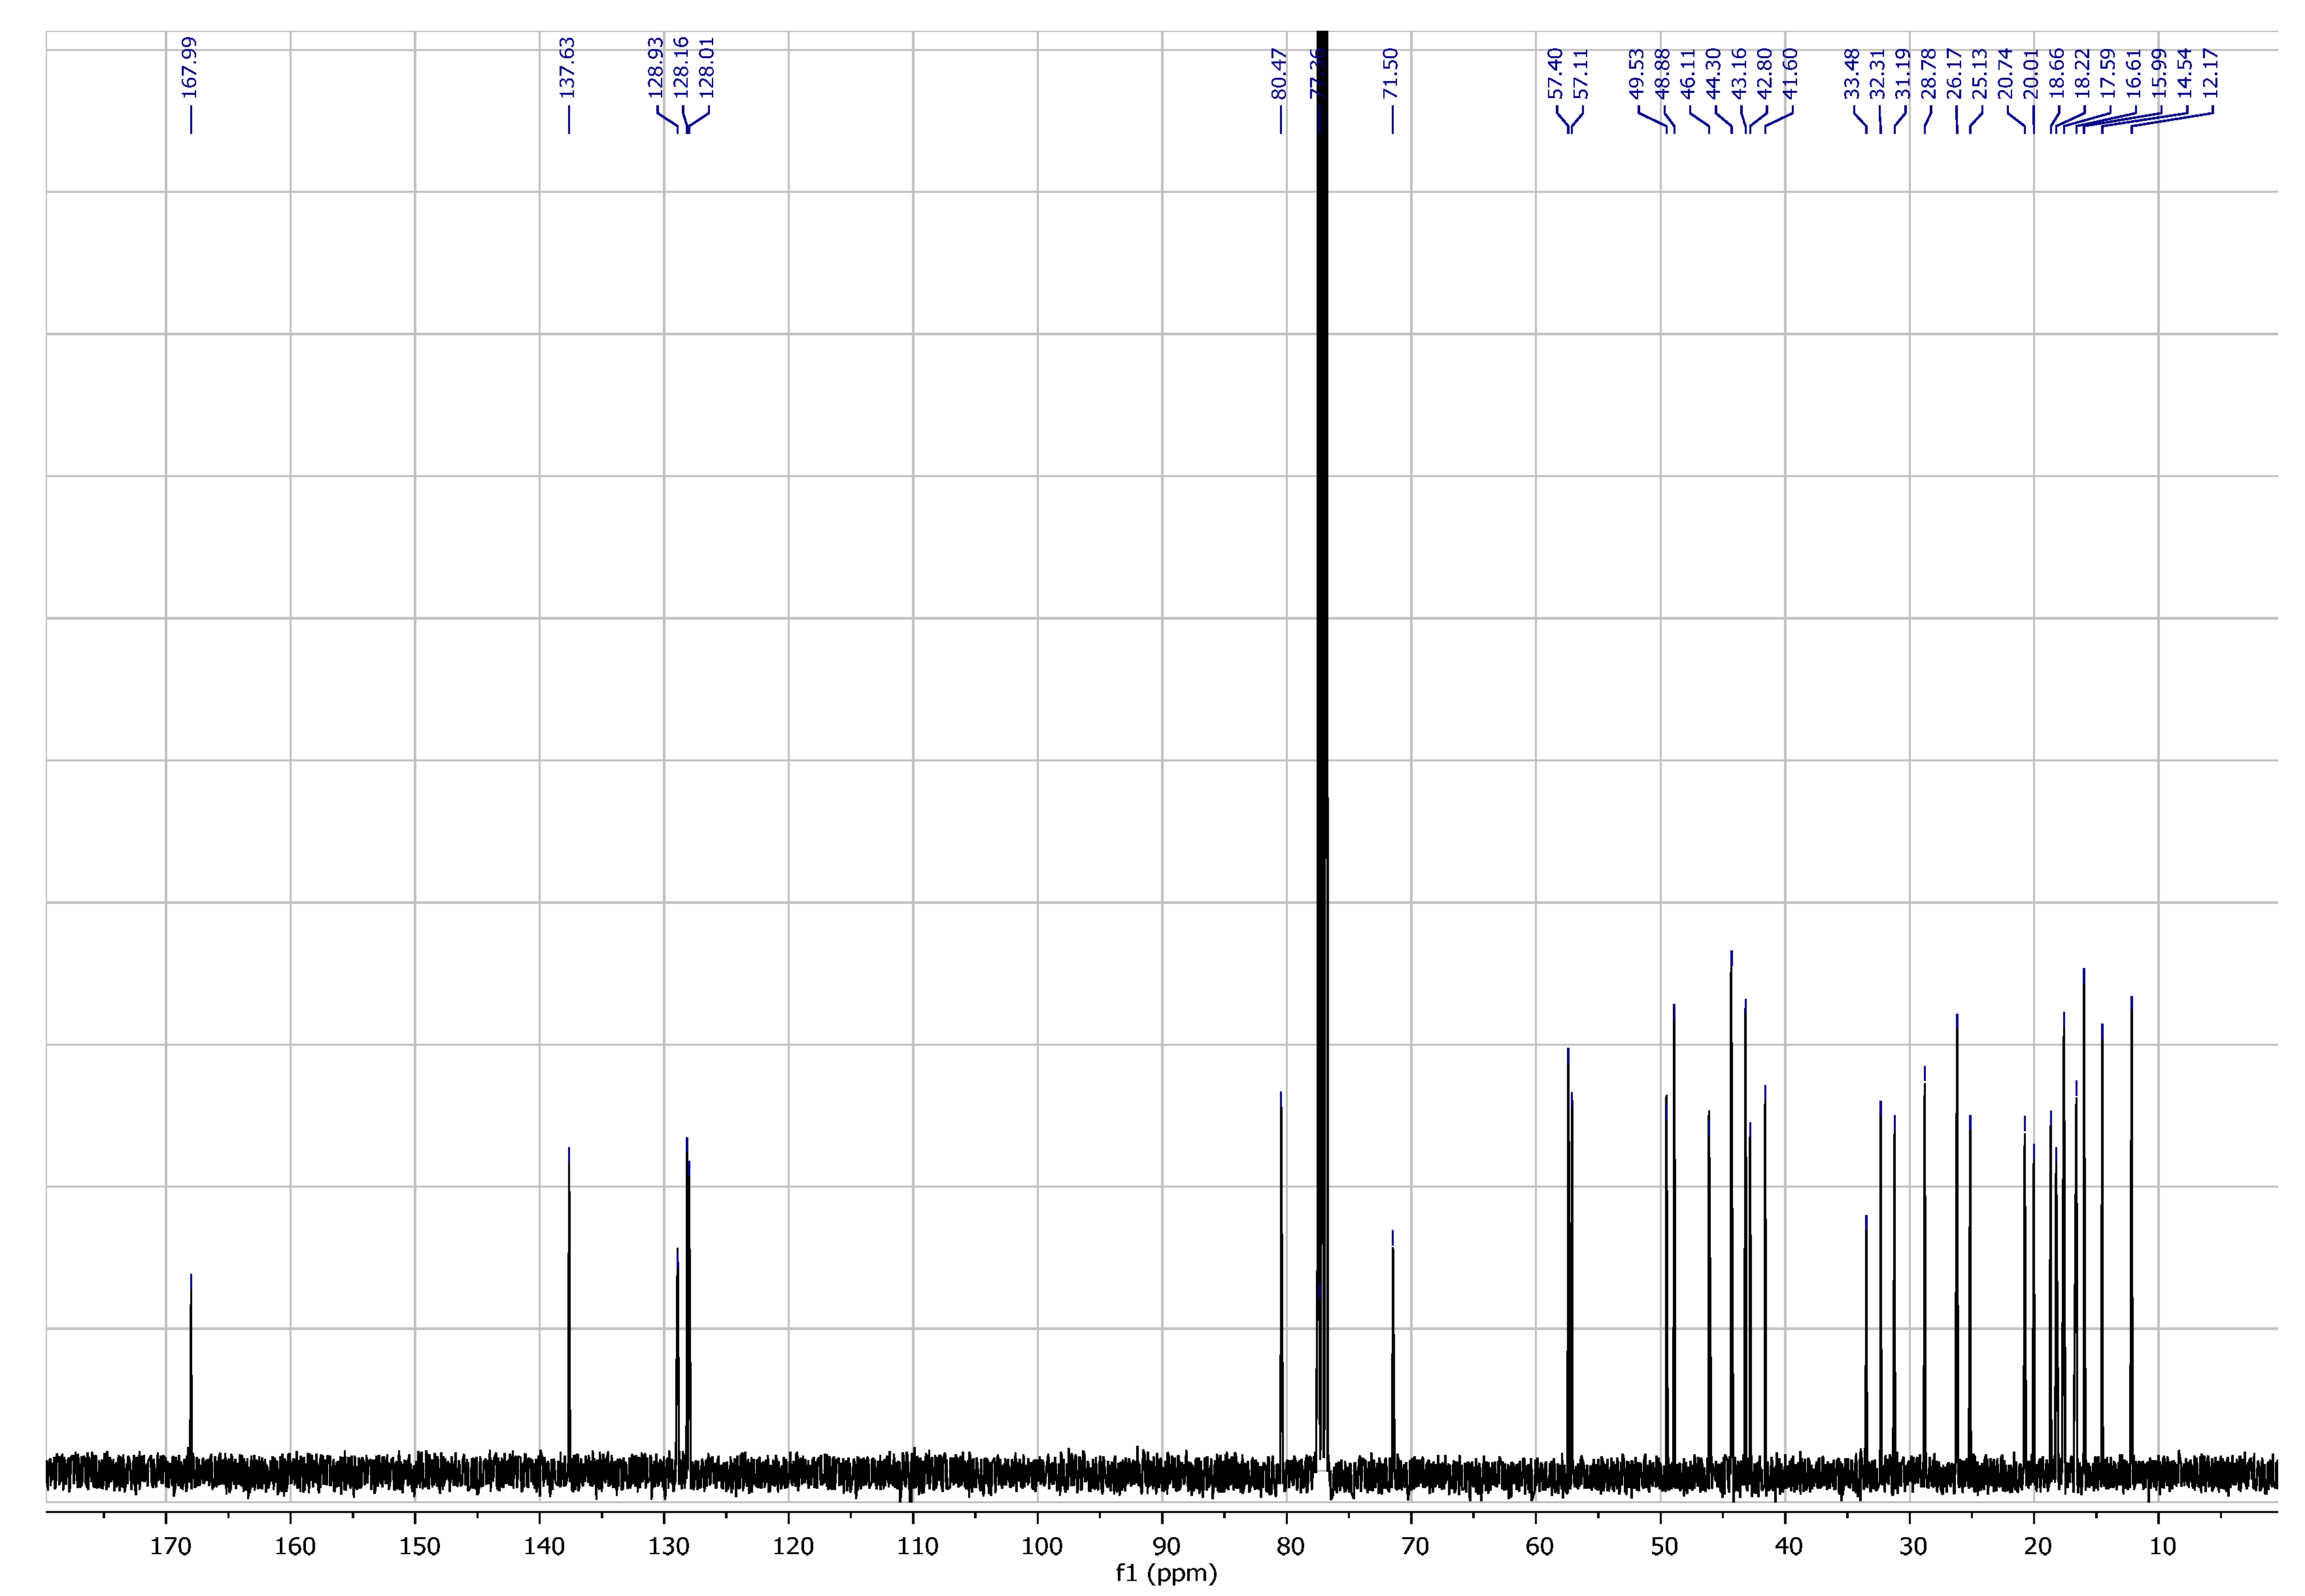2305x1596 pixels.
Task: Select the 25.13 peak label
Action: click(x=1980, y=73)
